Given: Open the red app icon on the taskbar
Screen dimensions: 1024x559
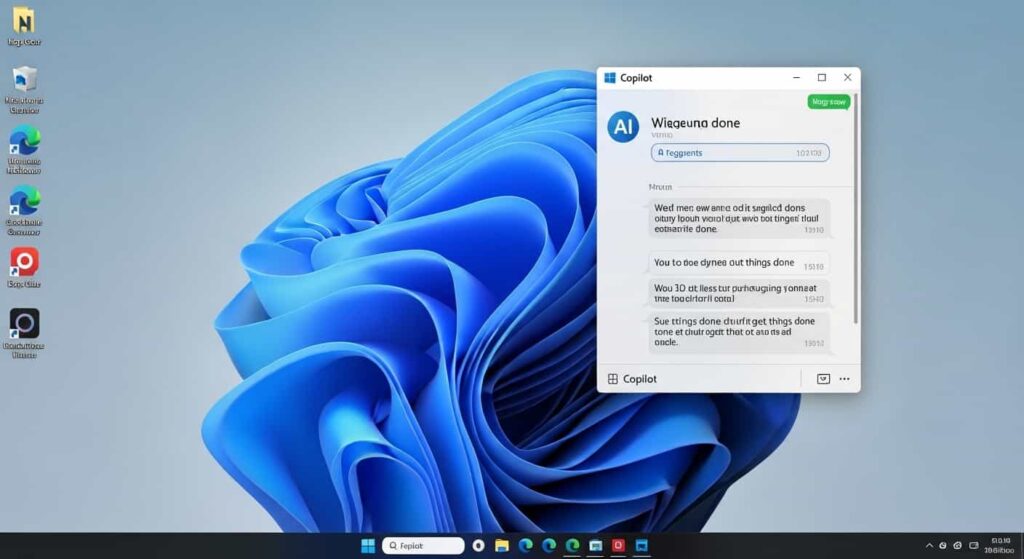Looking at the screenshot, I should (x=618, y=545).
